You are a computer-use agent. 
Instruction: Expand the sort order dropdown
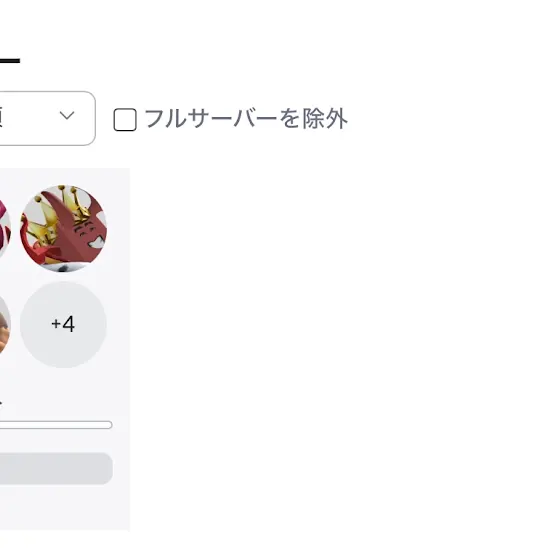tap(48, 118)
